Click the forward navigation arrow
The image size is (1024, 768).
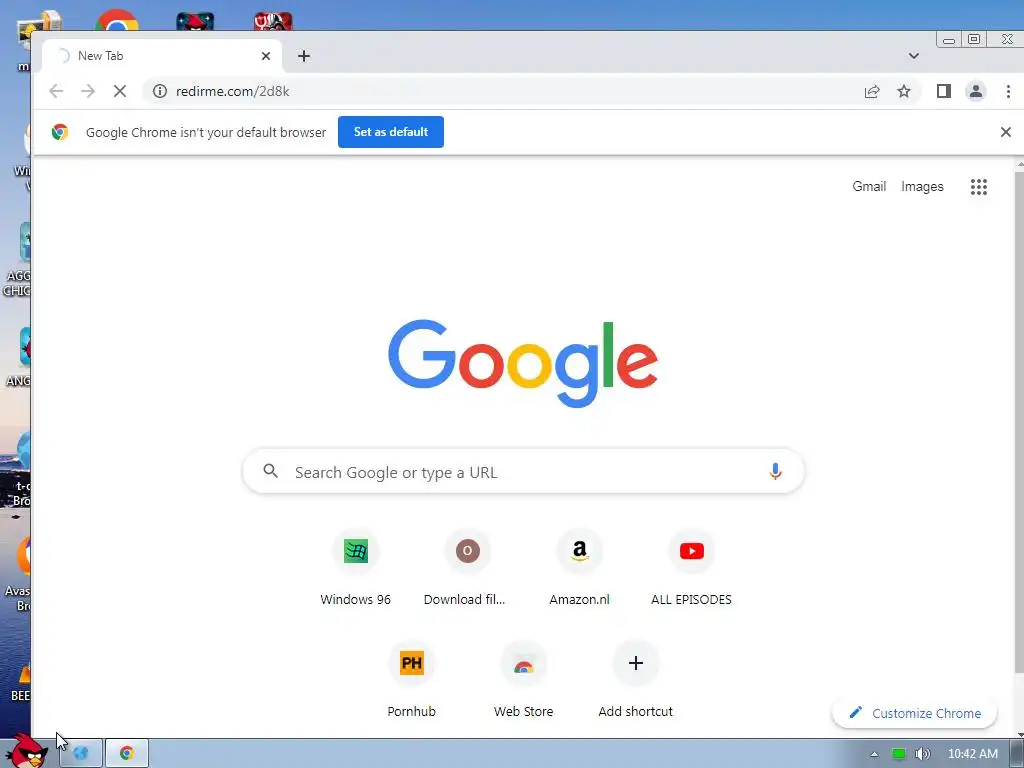[88, 91]
